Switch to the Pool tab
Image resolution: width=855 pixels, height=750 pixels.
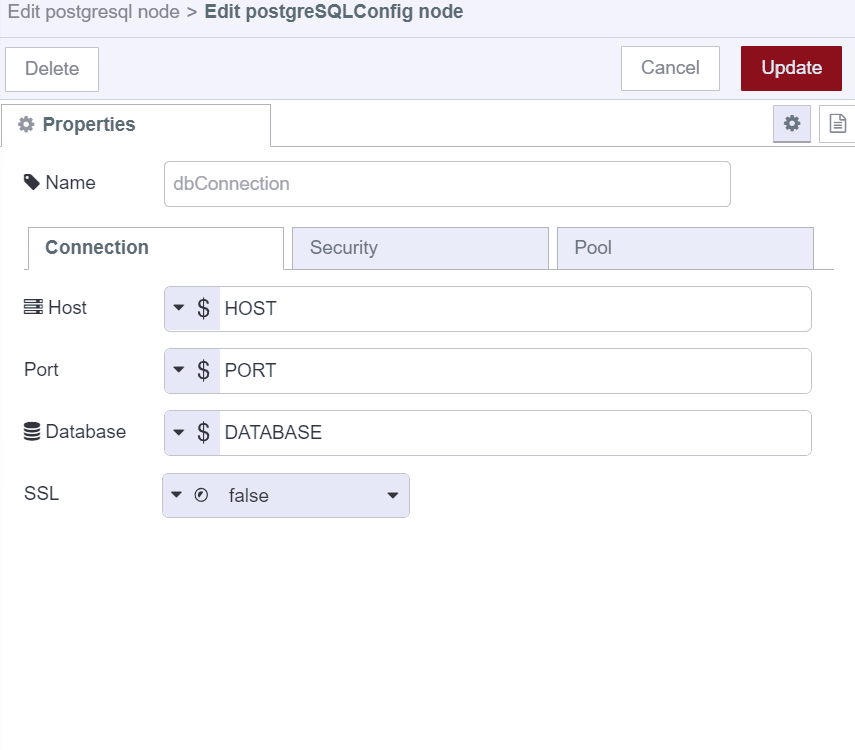(x=592, y=247)
